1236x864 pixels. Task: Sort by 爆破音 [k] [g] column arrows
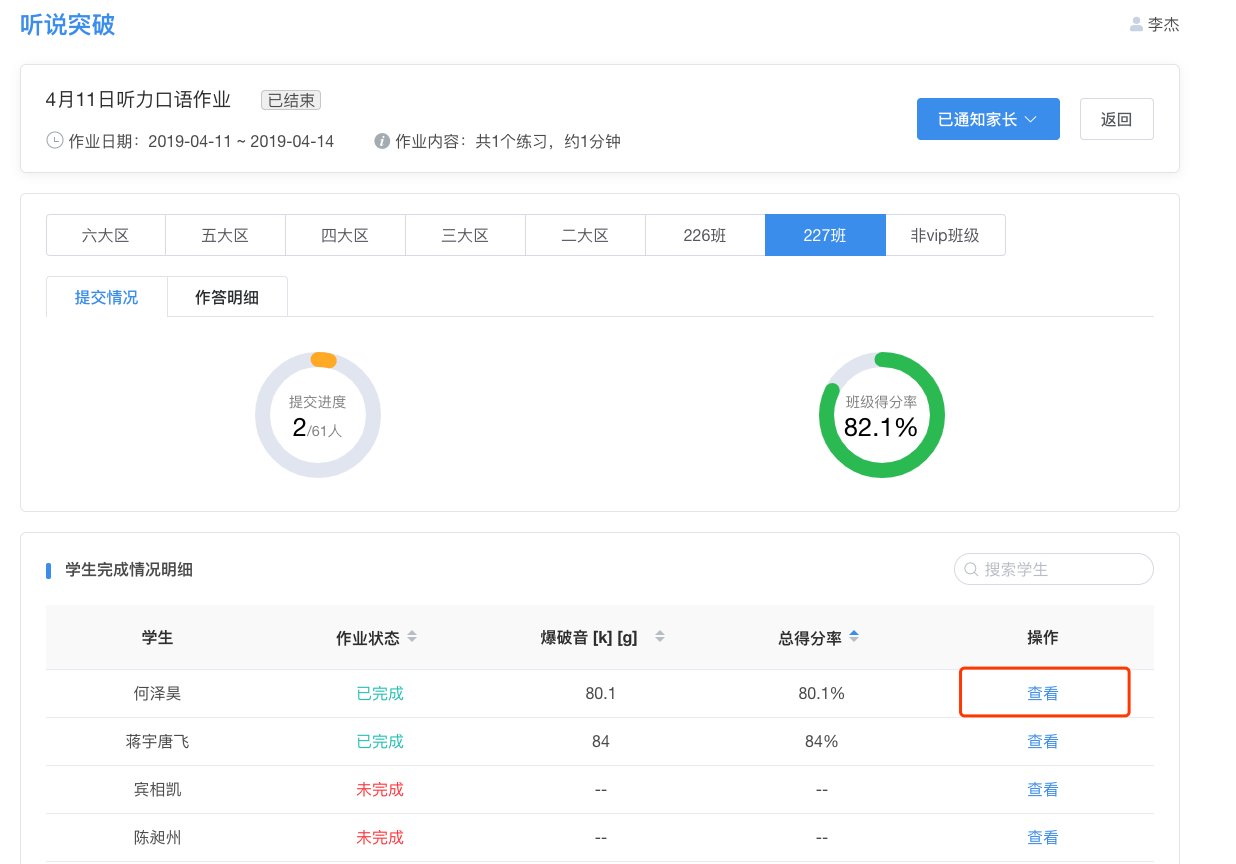(x=659, y=637)
